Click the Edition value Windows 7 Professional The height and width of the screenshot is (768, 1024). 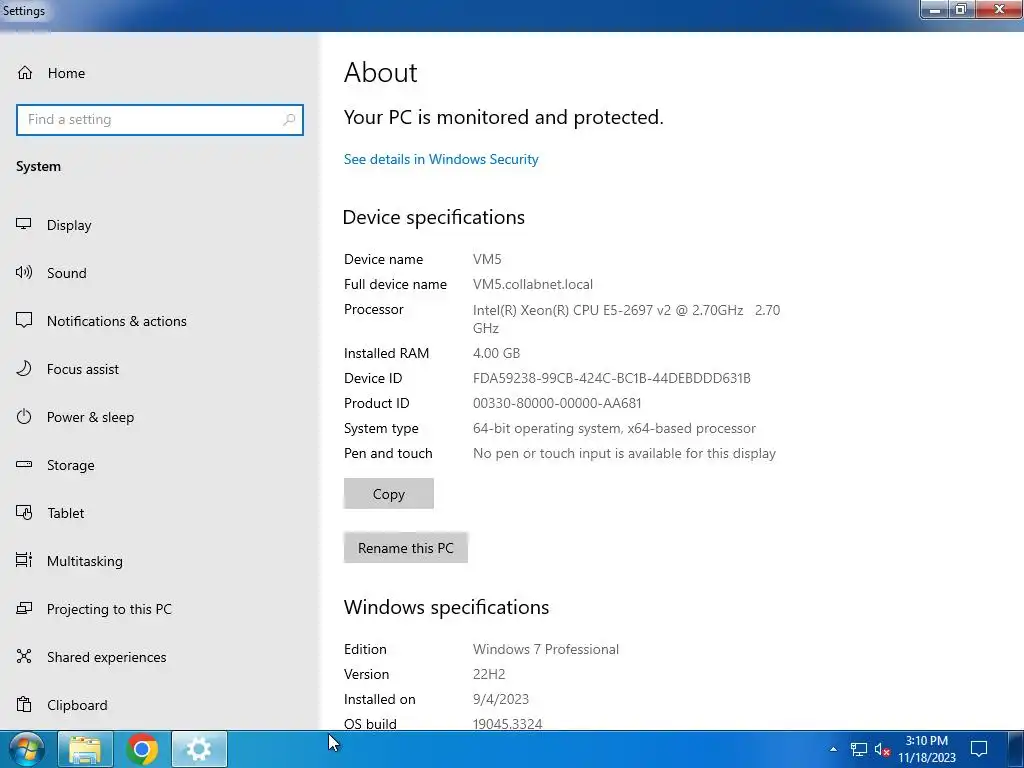tap(546, 649)
